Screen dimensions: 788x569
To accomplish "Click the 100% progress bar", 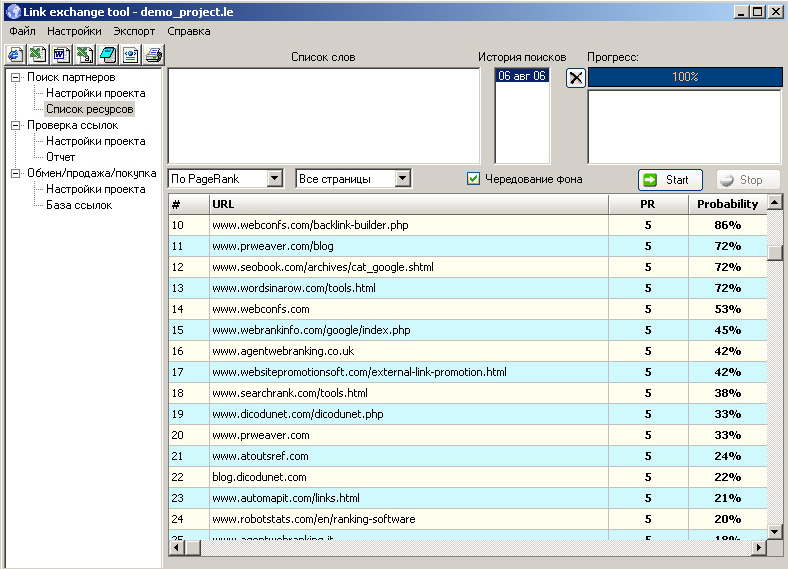I will (684, 77).
